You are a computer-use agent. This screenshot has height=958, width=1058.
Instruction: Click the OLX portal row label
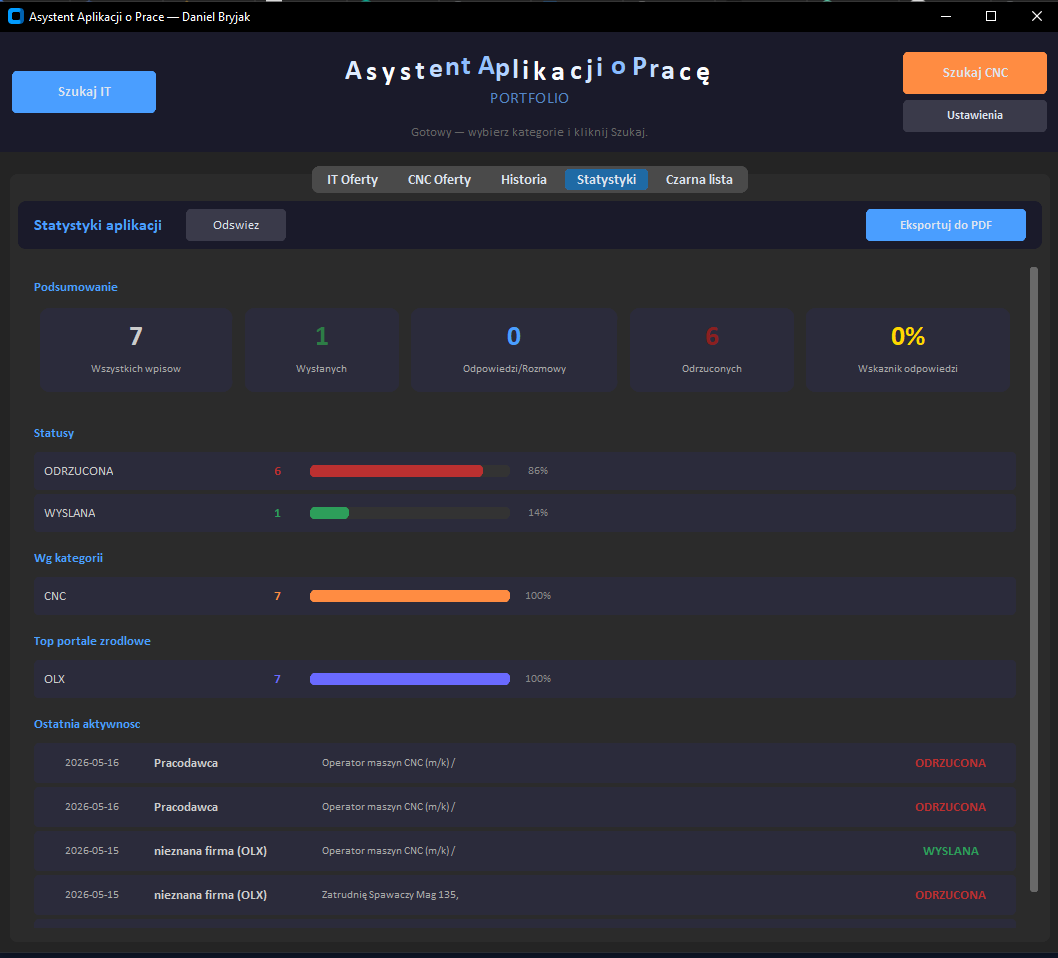[55, 679]
